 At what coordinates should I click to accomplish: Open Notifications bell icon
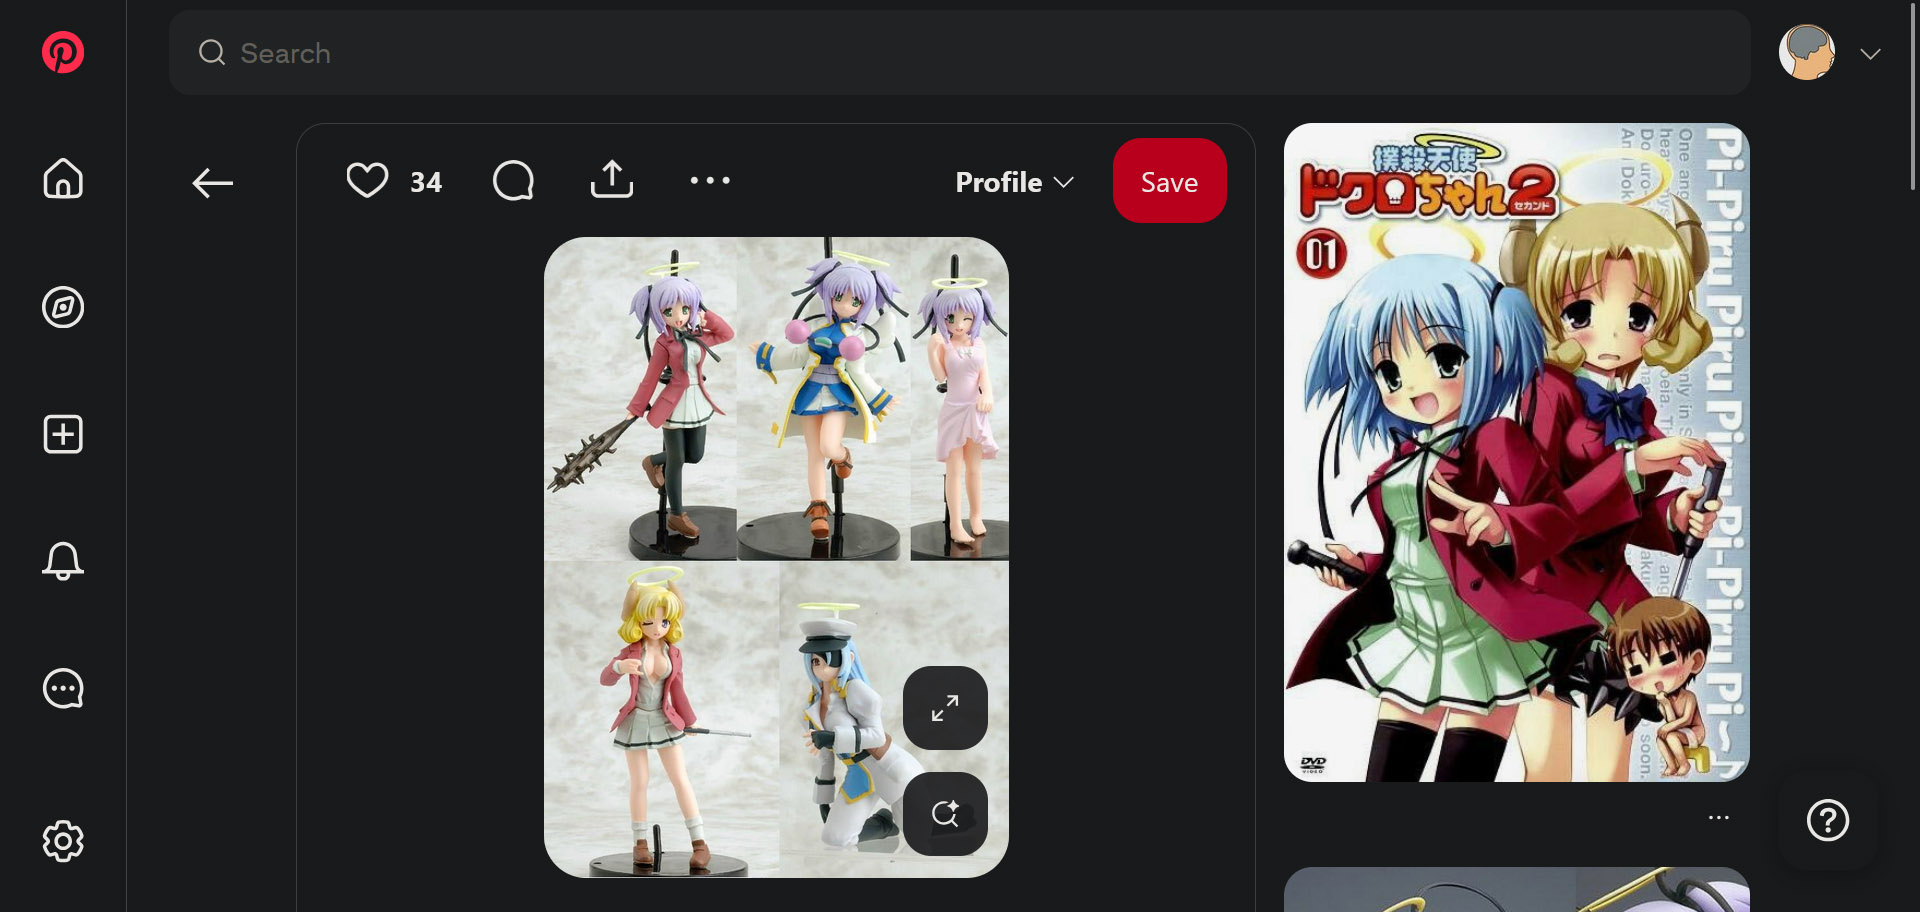coord(63,561)
